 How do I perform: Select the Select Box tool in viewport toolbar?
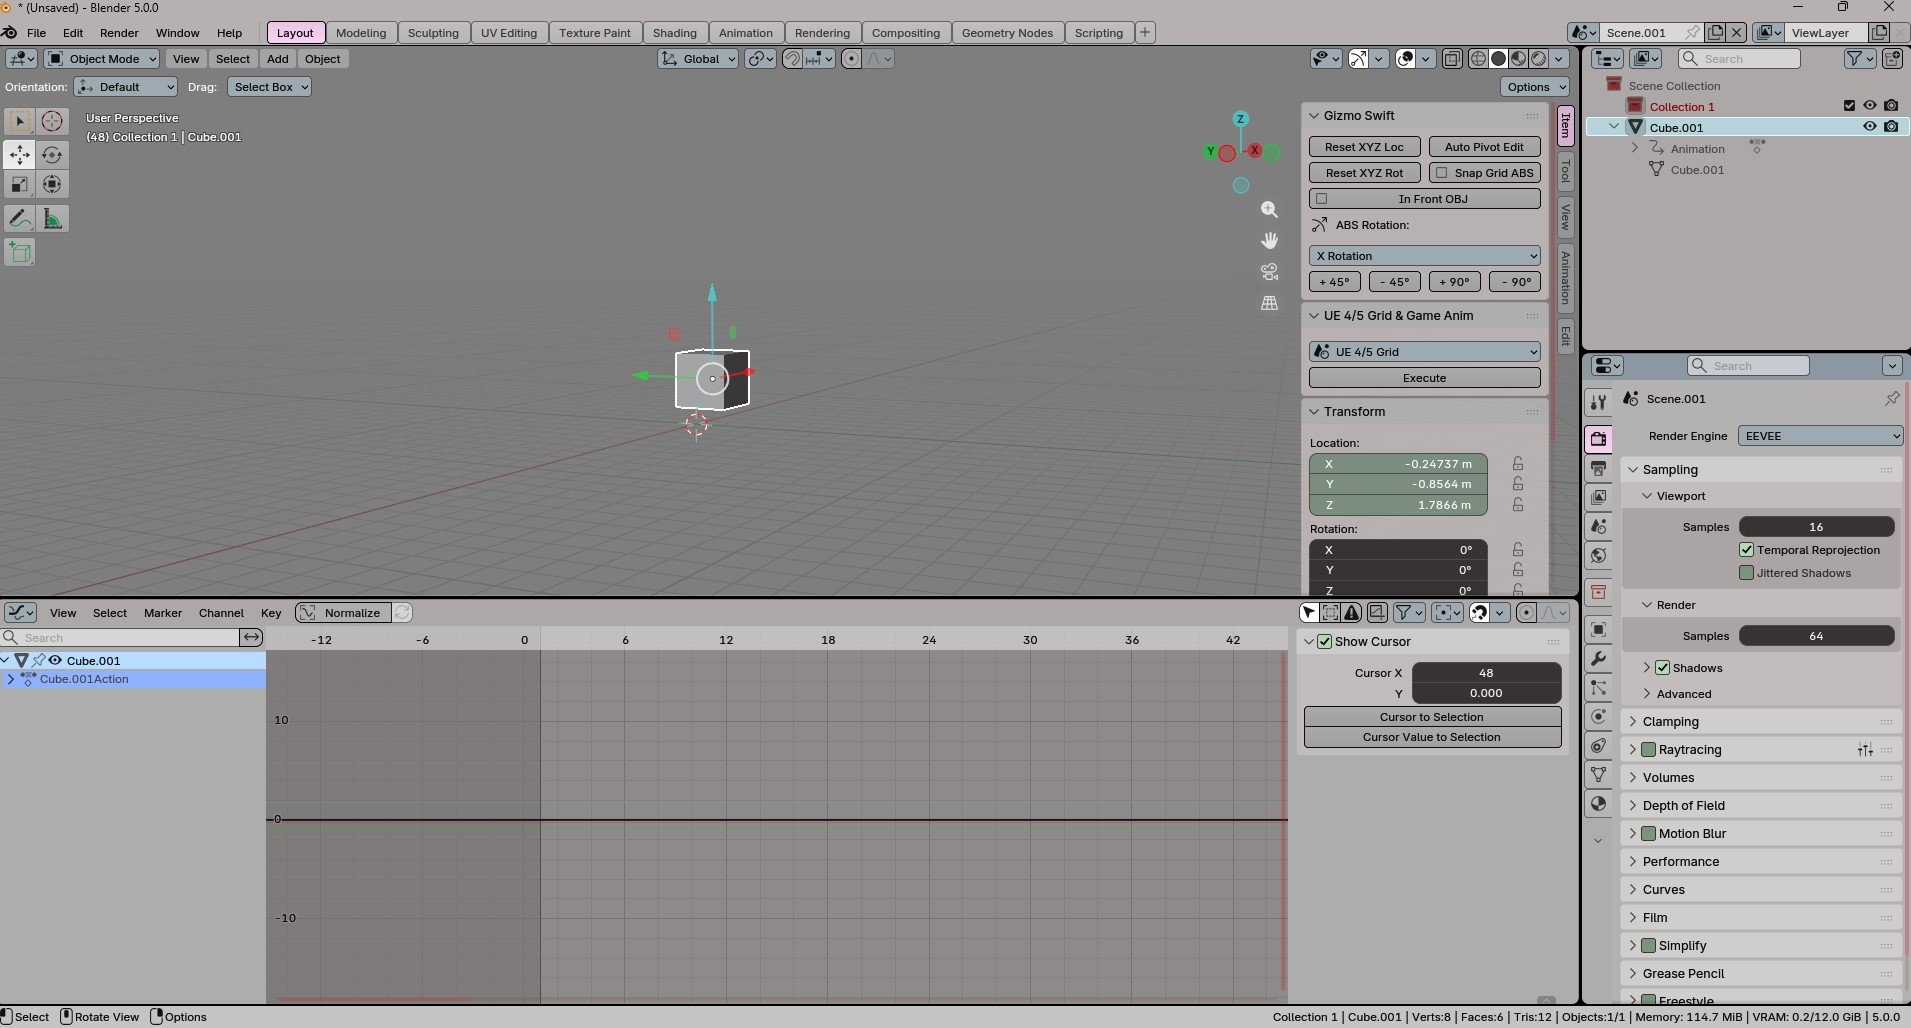(19, 121)
